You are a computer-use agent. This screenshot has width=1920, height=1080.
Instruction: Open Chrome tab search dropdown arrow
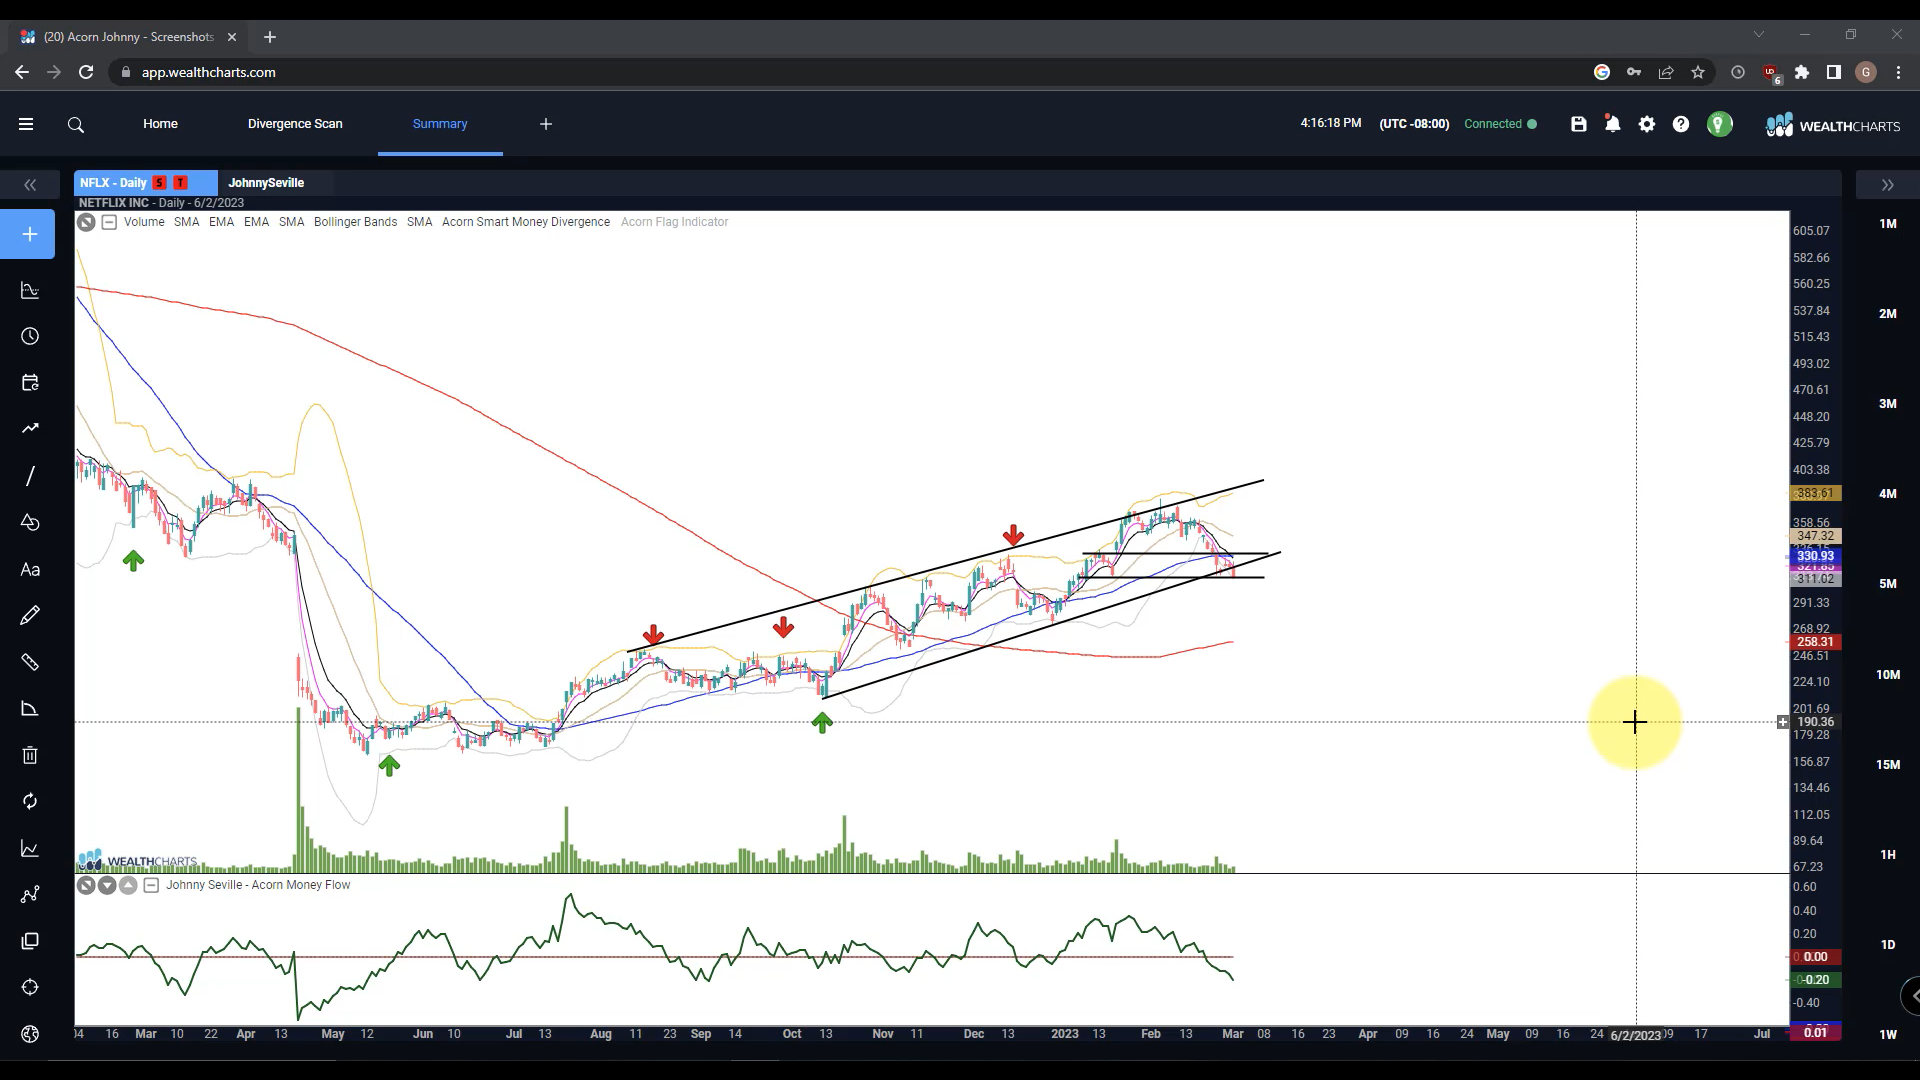1758,35
